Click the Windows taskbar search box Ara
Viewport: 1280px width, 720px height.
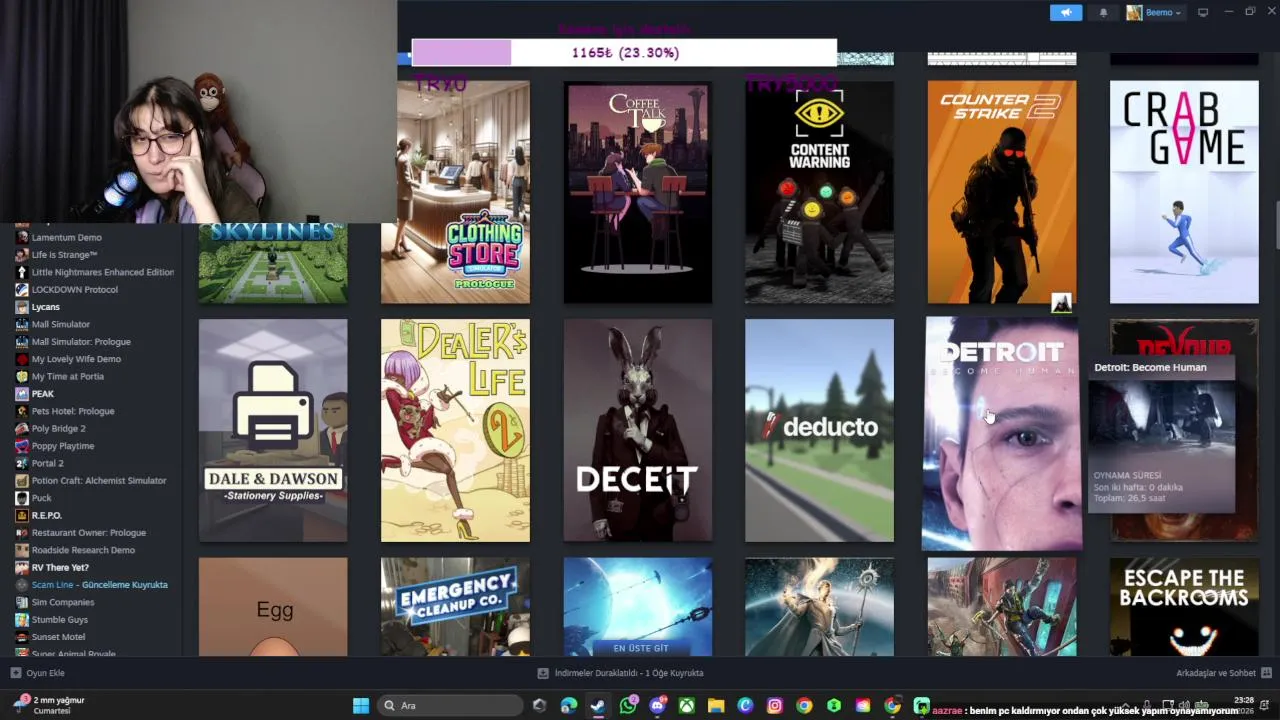click(451, 705)
